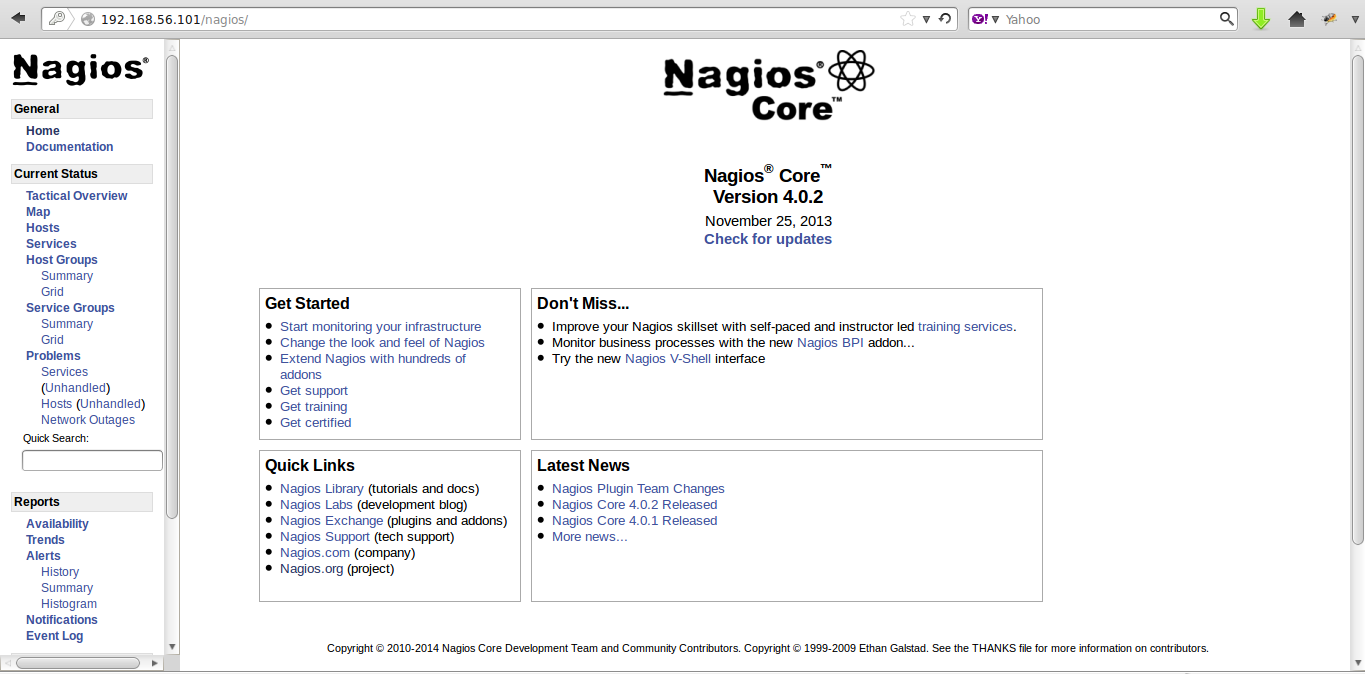Open 'Start monitoring your infrastructure' link

click(x=380, y=327)
